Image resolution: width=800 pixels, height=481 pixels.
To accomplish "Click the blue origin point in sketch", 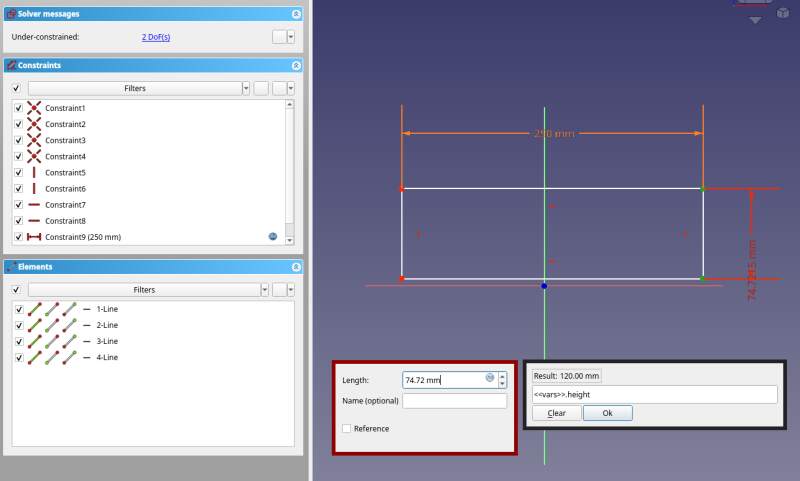I will pyautogui.click(x=544, y=286).
